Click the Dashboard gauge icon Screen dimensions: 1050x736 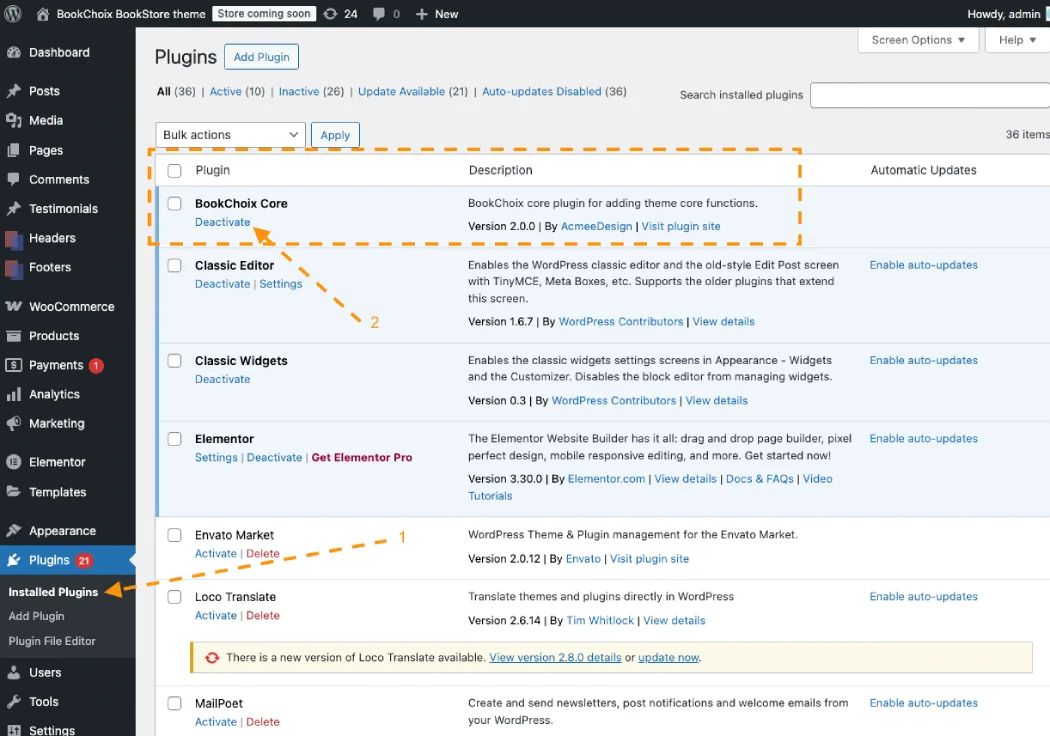click(13, 52)
